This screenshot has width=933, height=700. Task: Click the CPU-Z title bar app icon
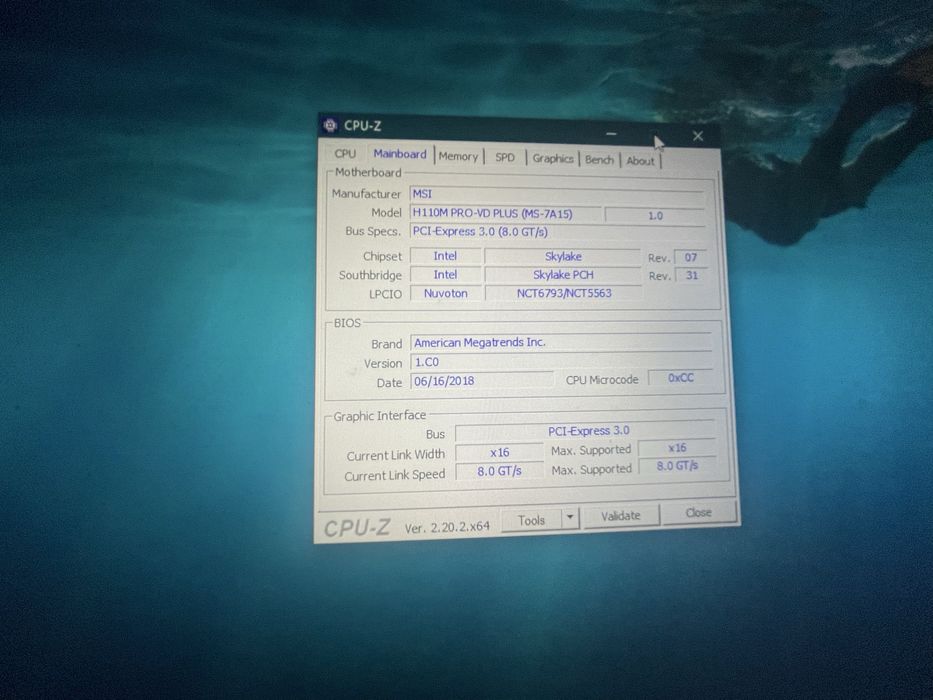[x=330, y=125]
